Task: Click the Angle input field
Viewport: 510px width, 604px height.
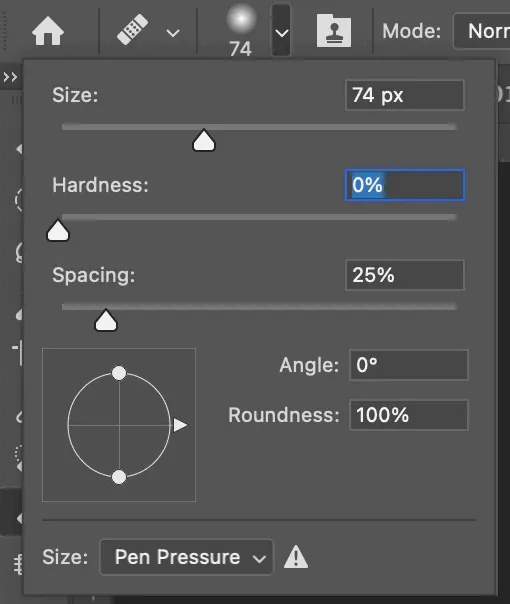Action: (x=409, y=365)
